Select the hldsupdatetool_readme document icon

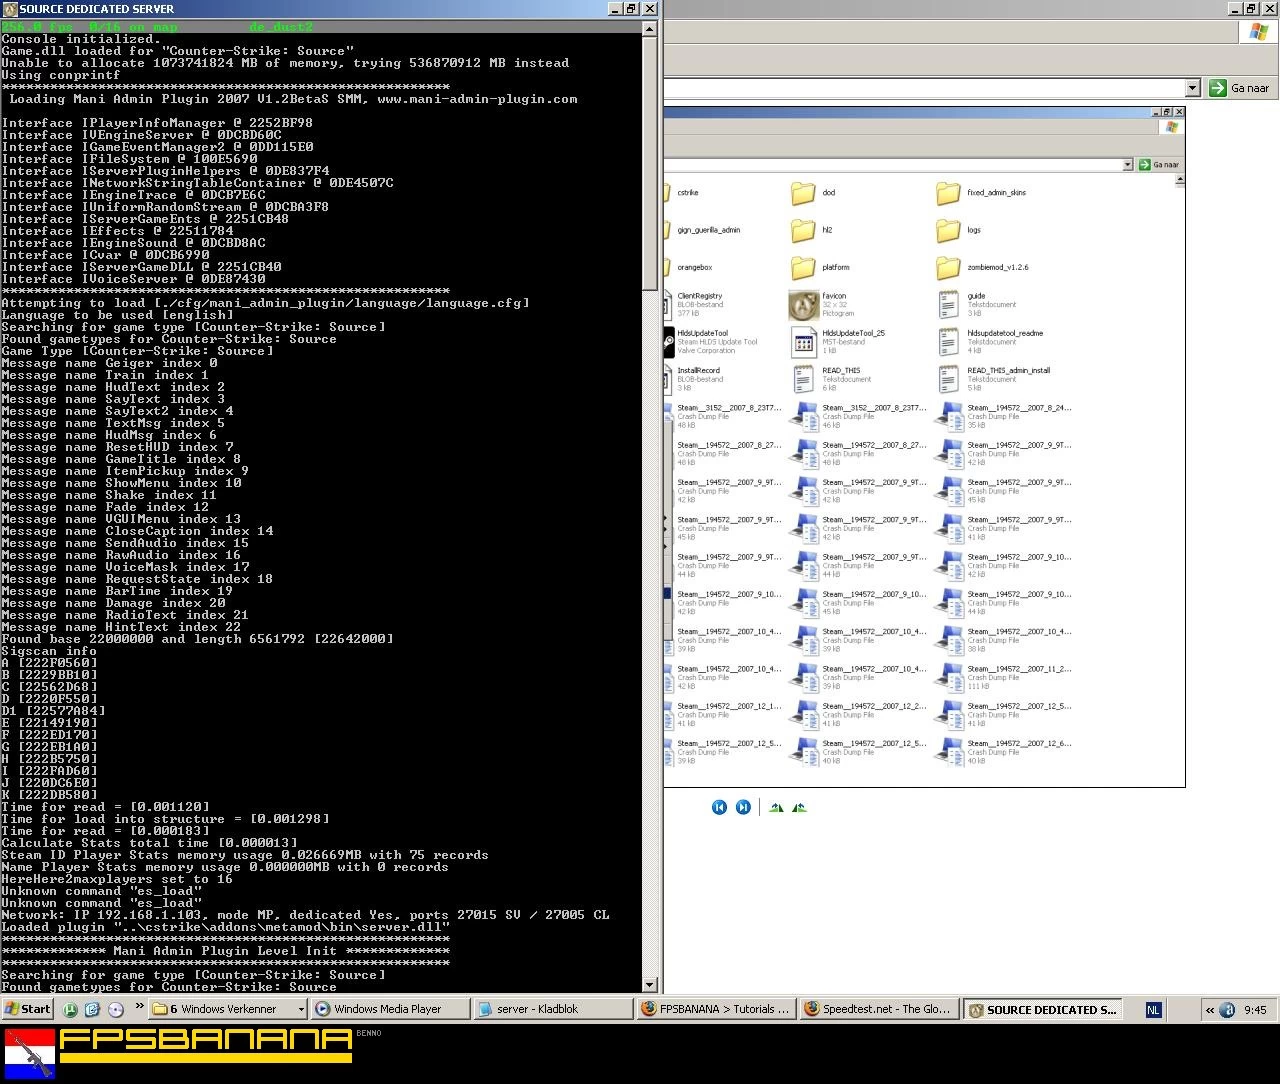[949, 342]
